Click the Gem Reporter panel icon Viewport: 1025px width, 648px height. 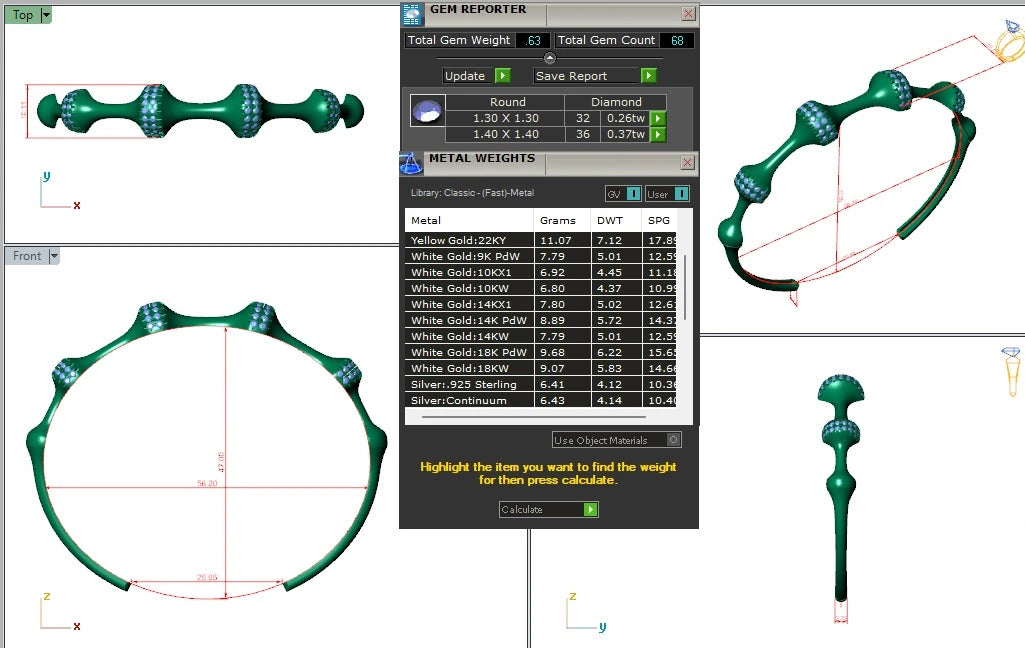(411, 14)
